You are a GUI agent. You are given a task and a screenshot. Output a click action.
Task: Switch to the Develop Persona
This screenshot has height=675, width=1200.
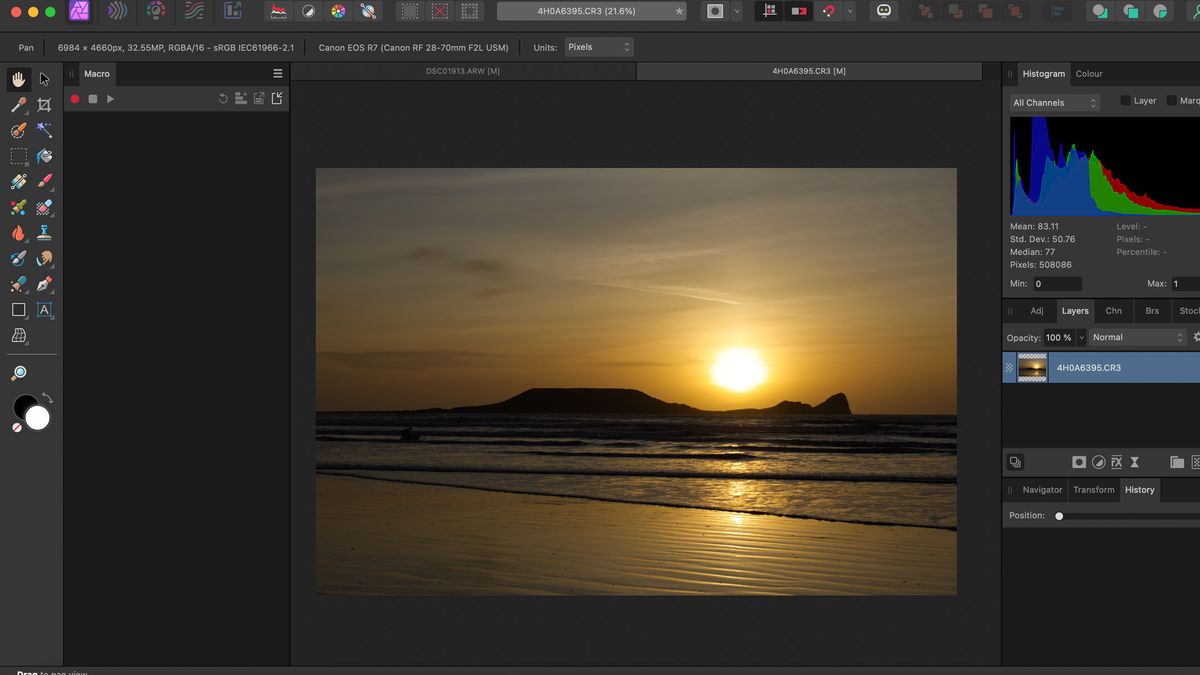155,12
